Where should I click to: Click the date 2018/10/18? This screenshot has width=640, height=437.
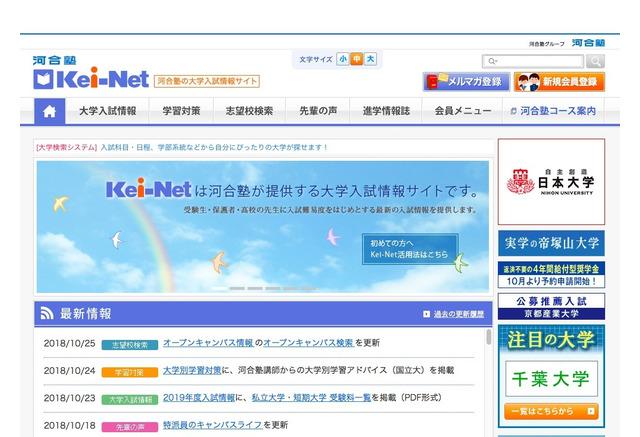pos(69,425)
